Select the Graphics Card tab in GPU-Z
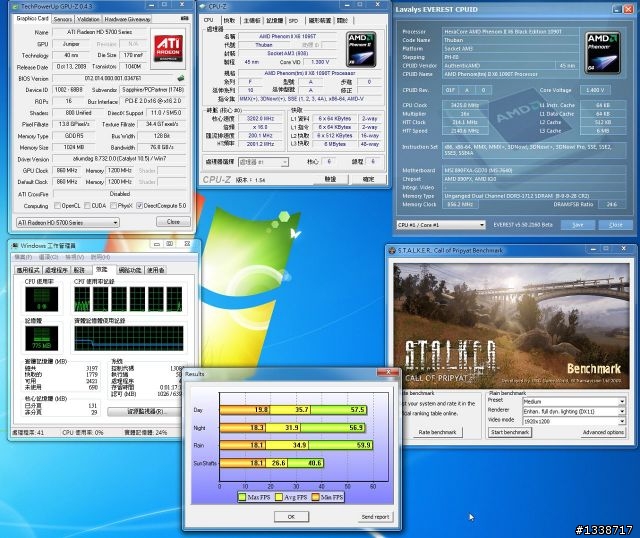 point(32,18)
